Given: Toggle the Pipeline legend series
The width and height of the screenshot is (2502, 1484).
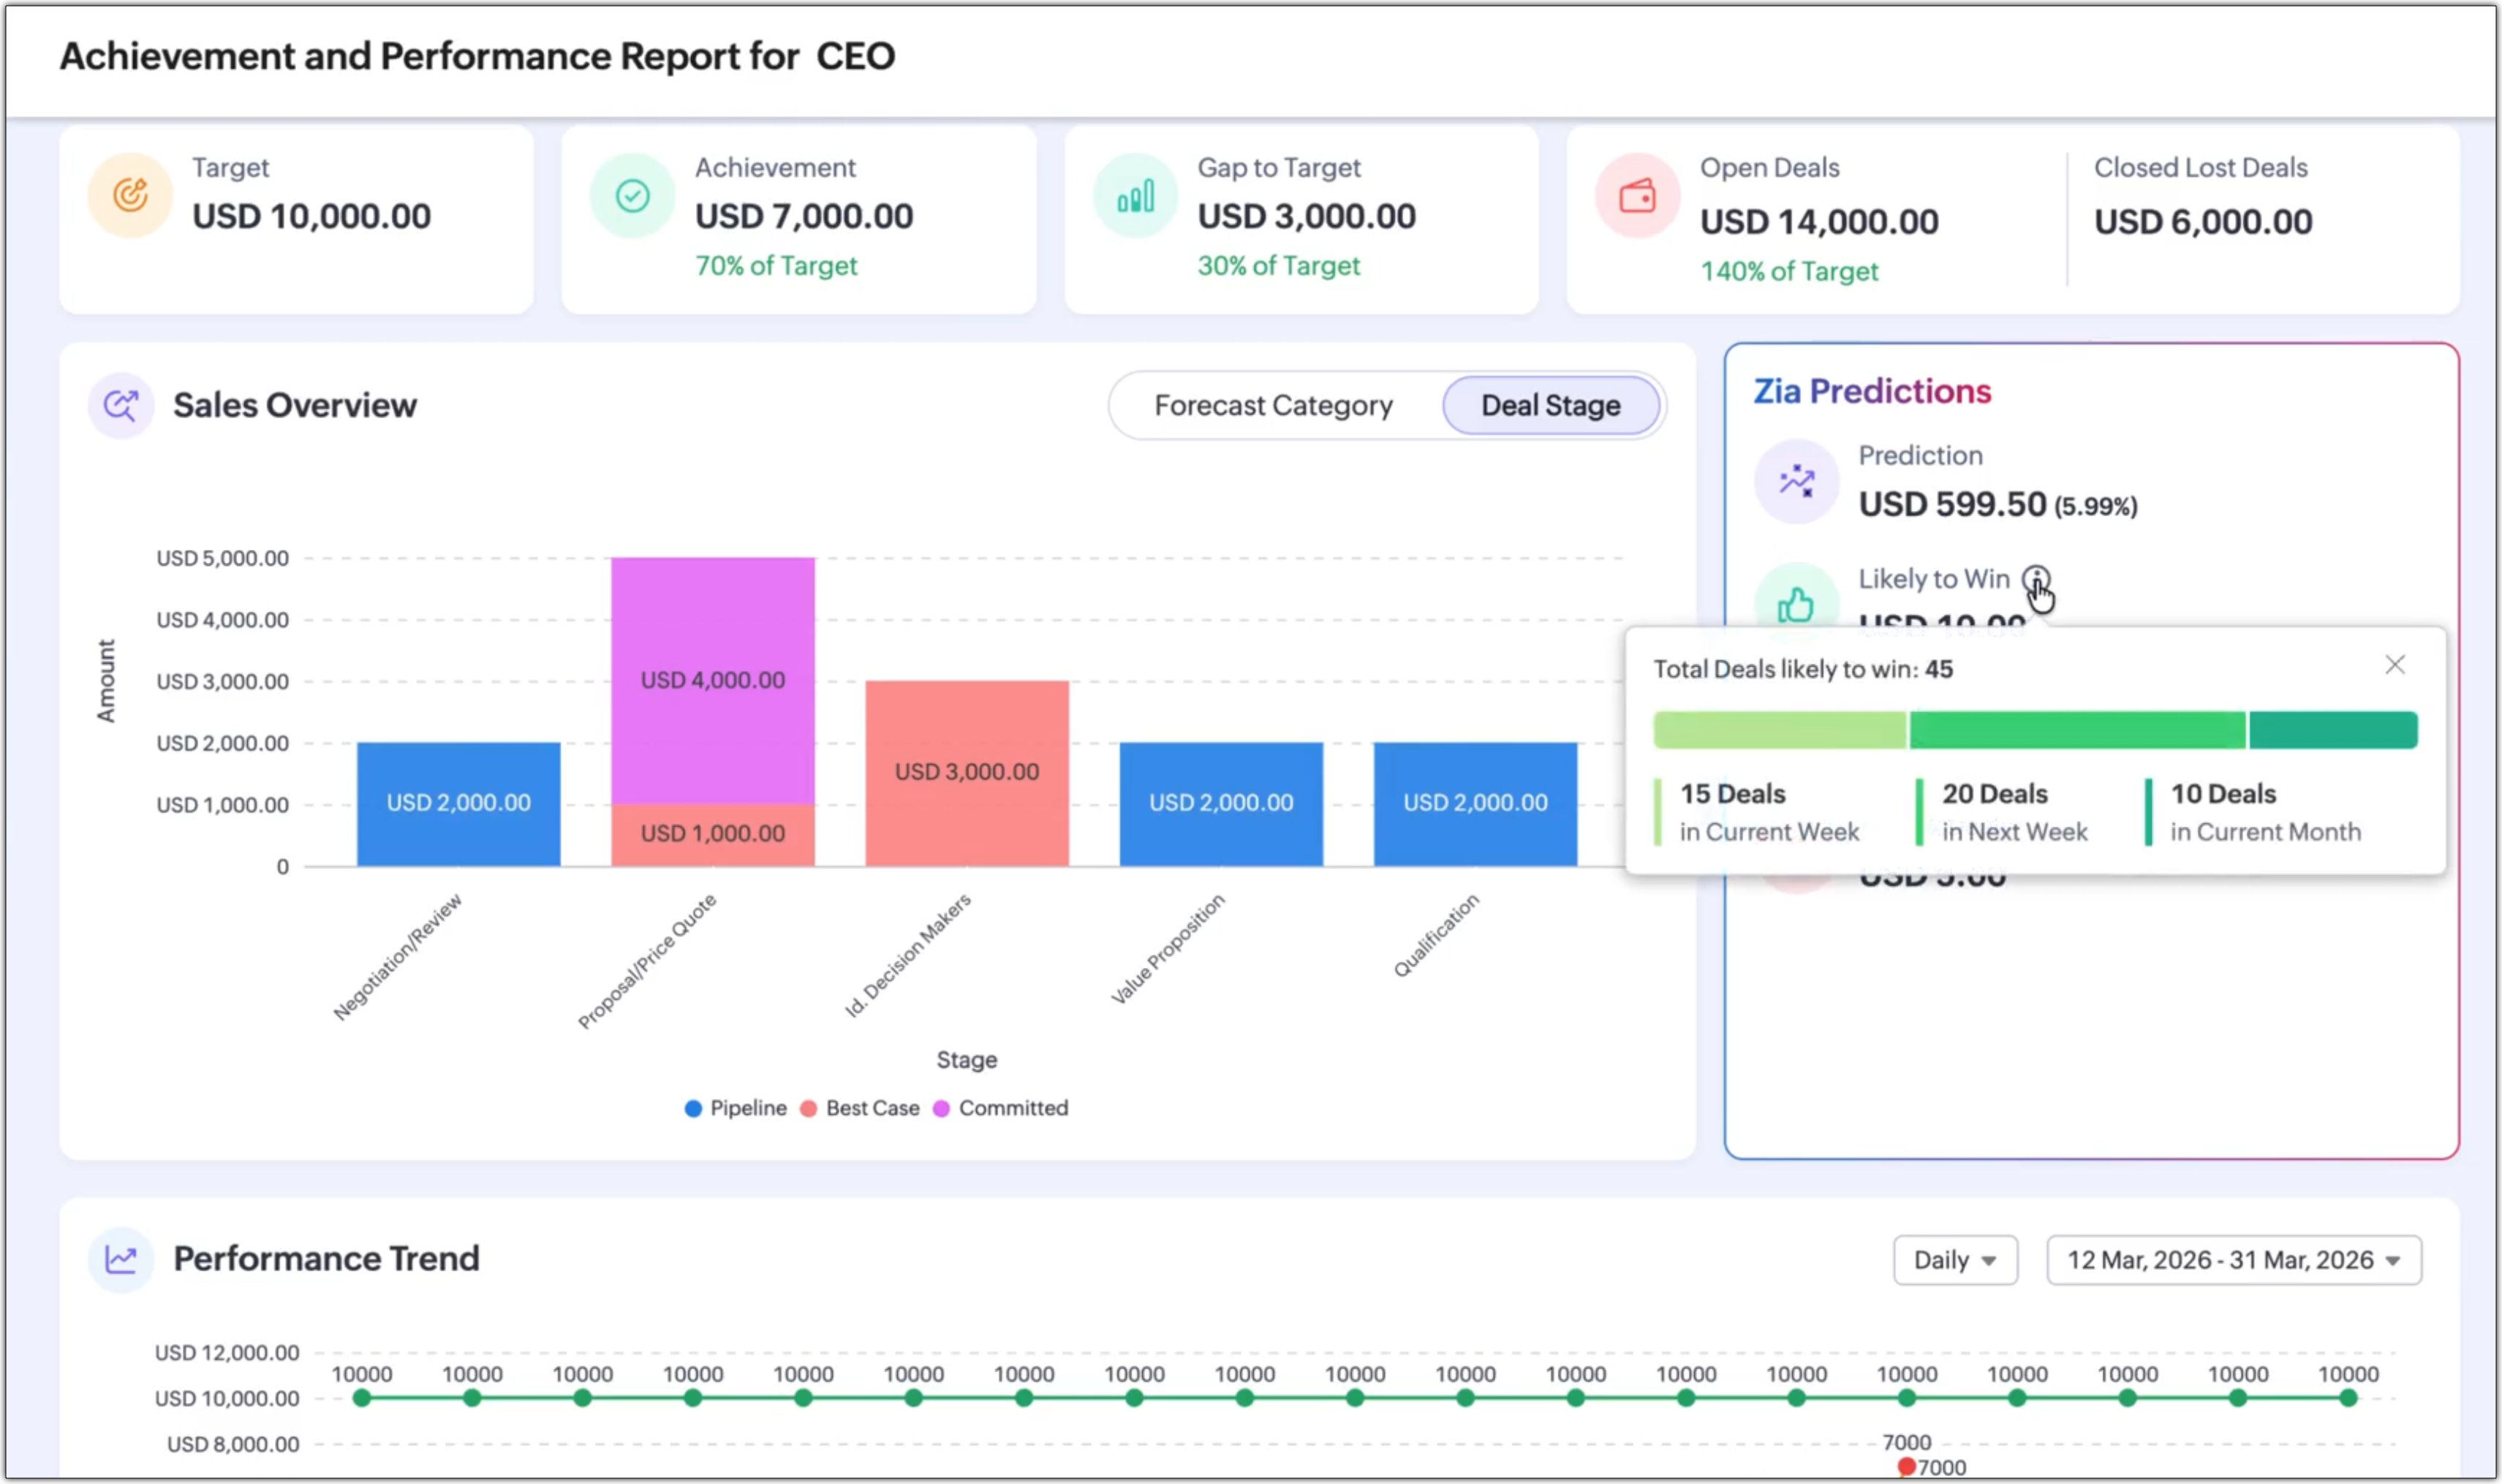Looking at the screenshot, I should tap(736, 1108).
